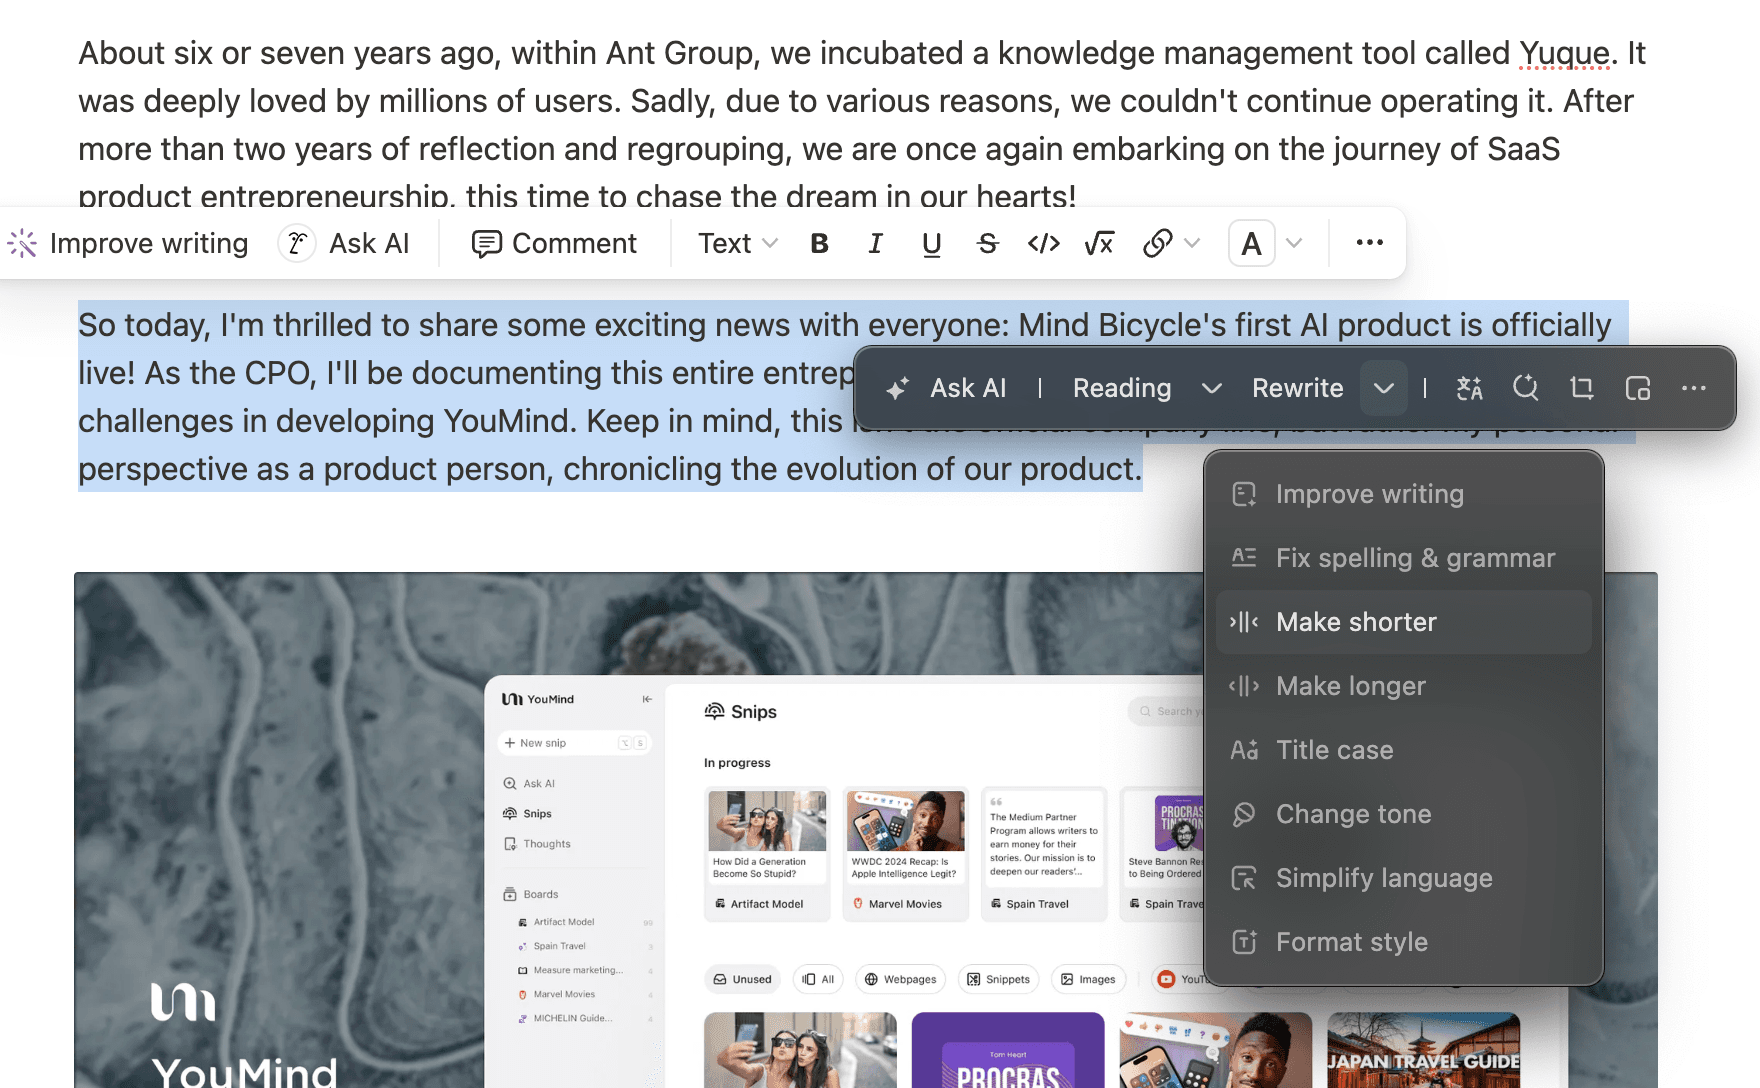Click the translate icon in the dark toolbar
The image size is (1760, 1088).
coord(1469,388)
